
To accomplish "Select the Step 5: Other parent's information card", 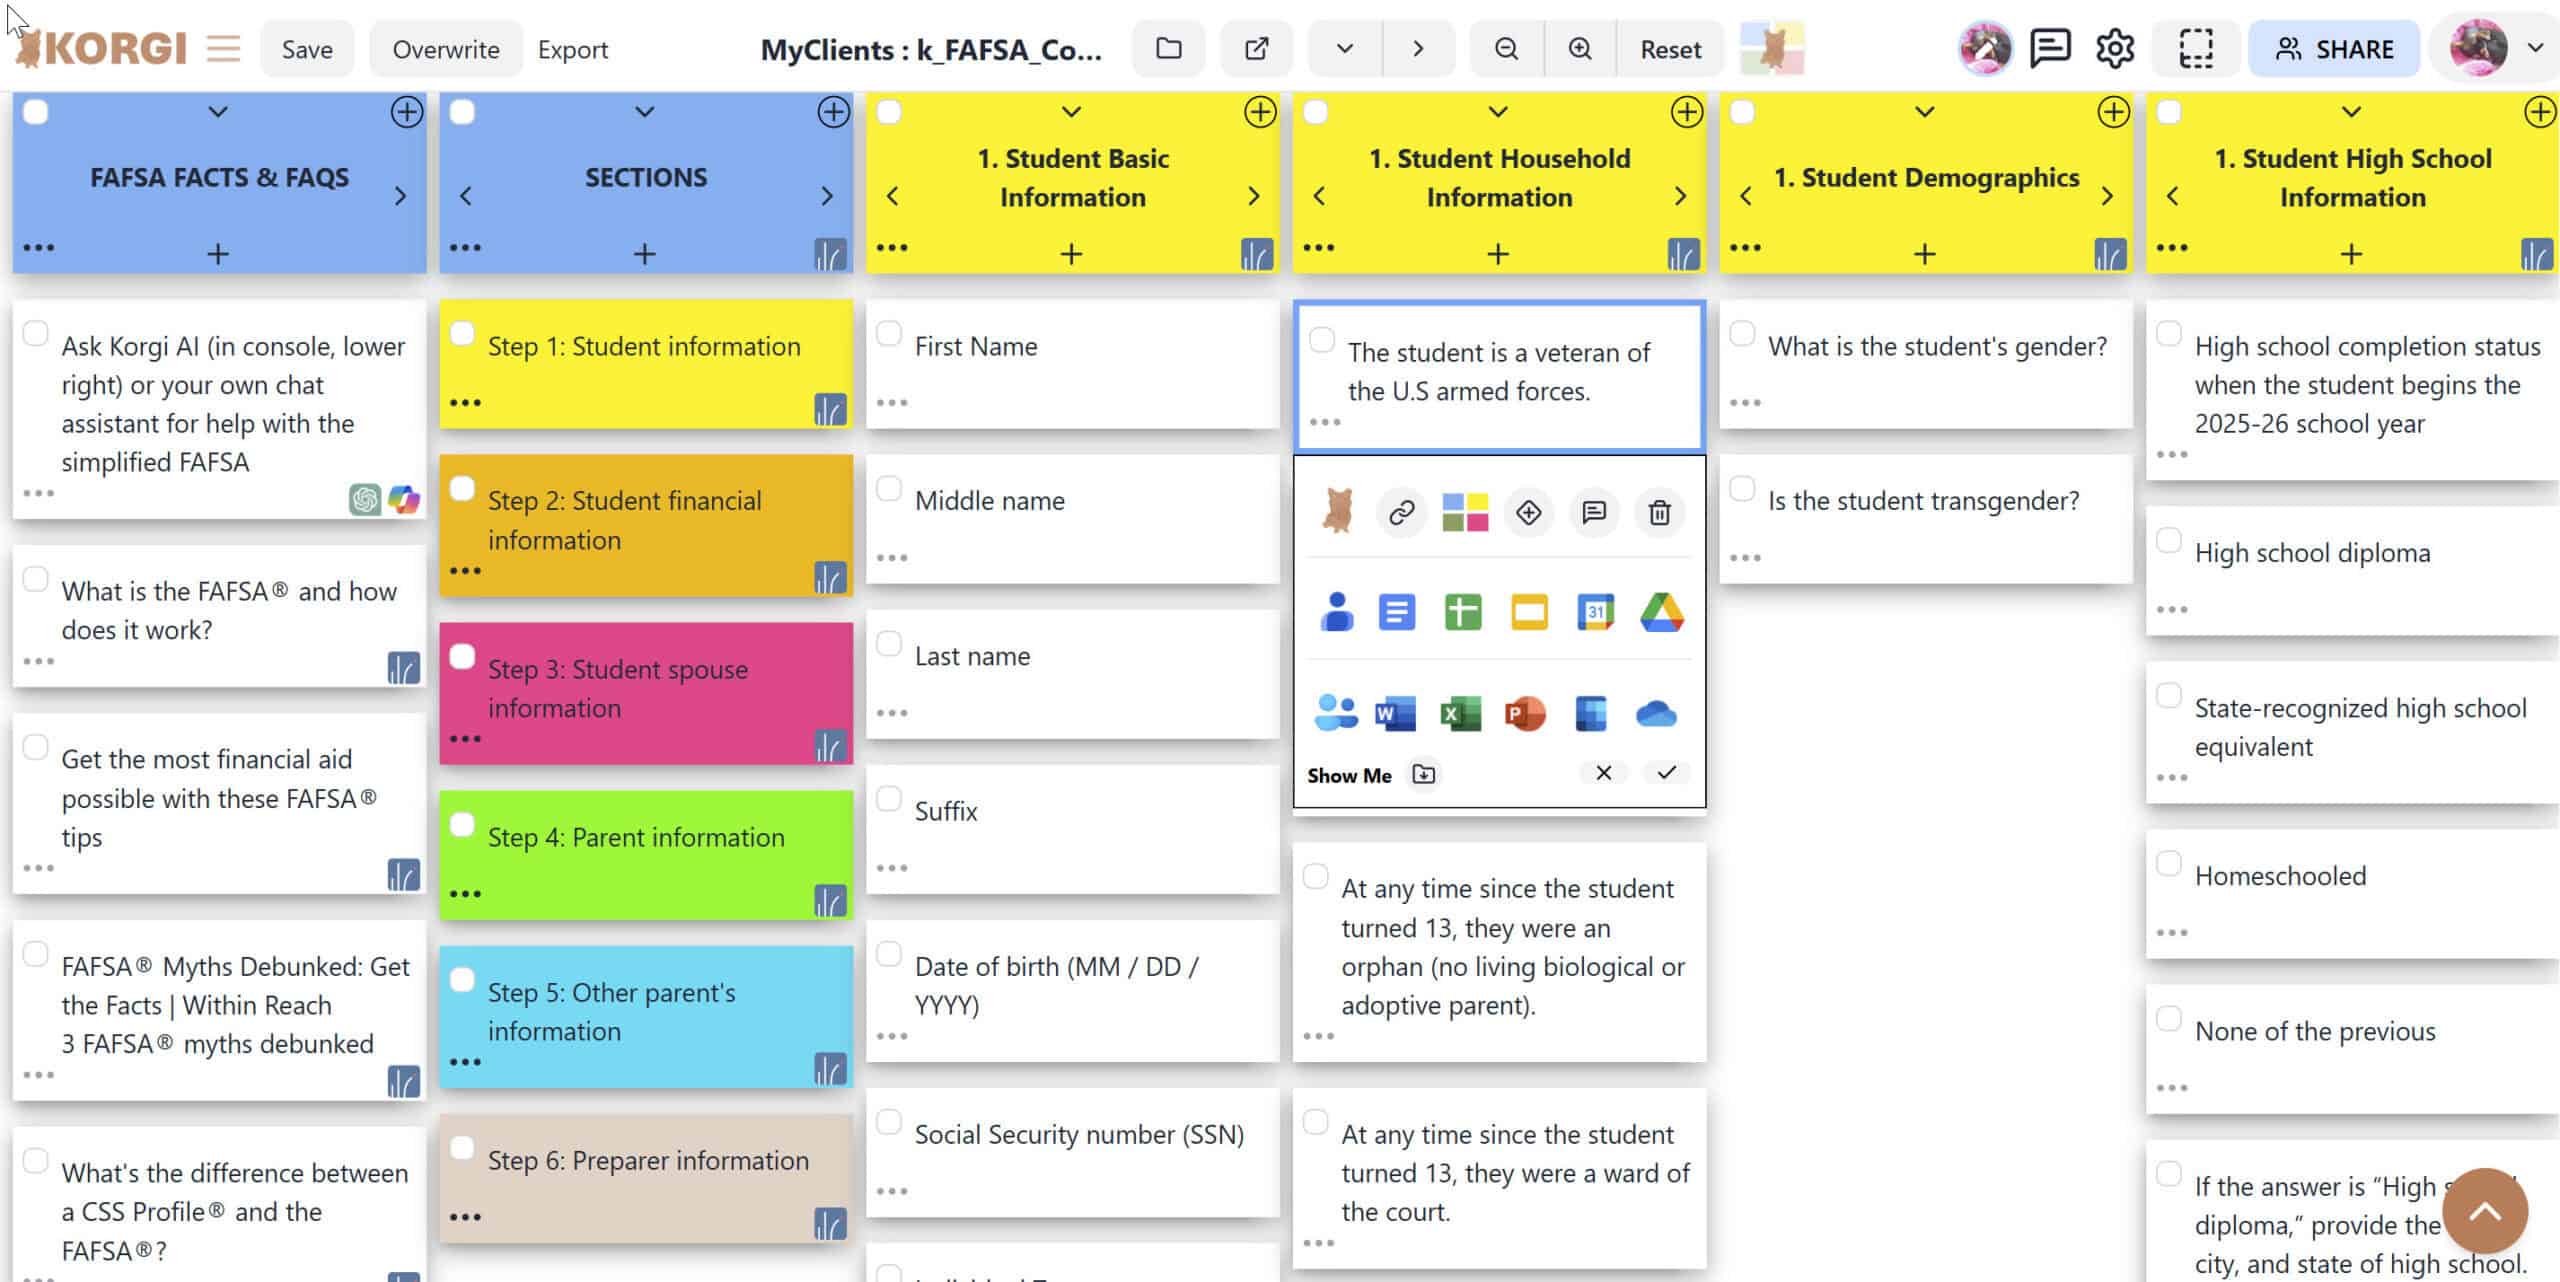I will tap(646, 1017).
